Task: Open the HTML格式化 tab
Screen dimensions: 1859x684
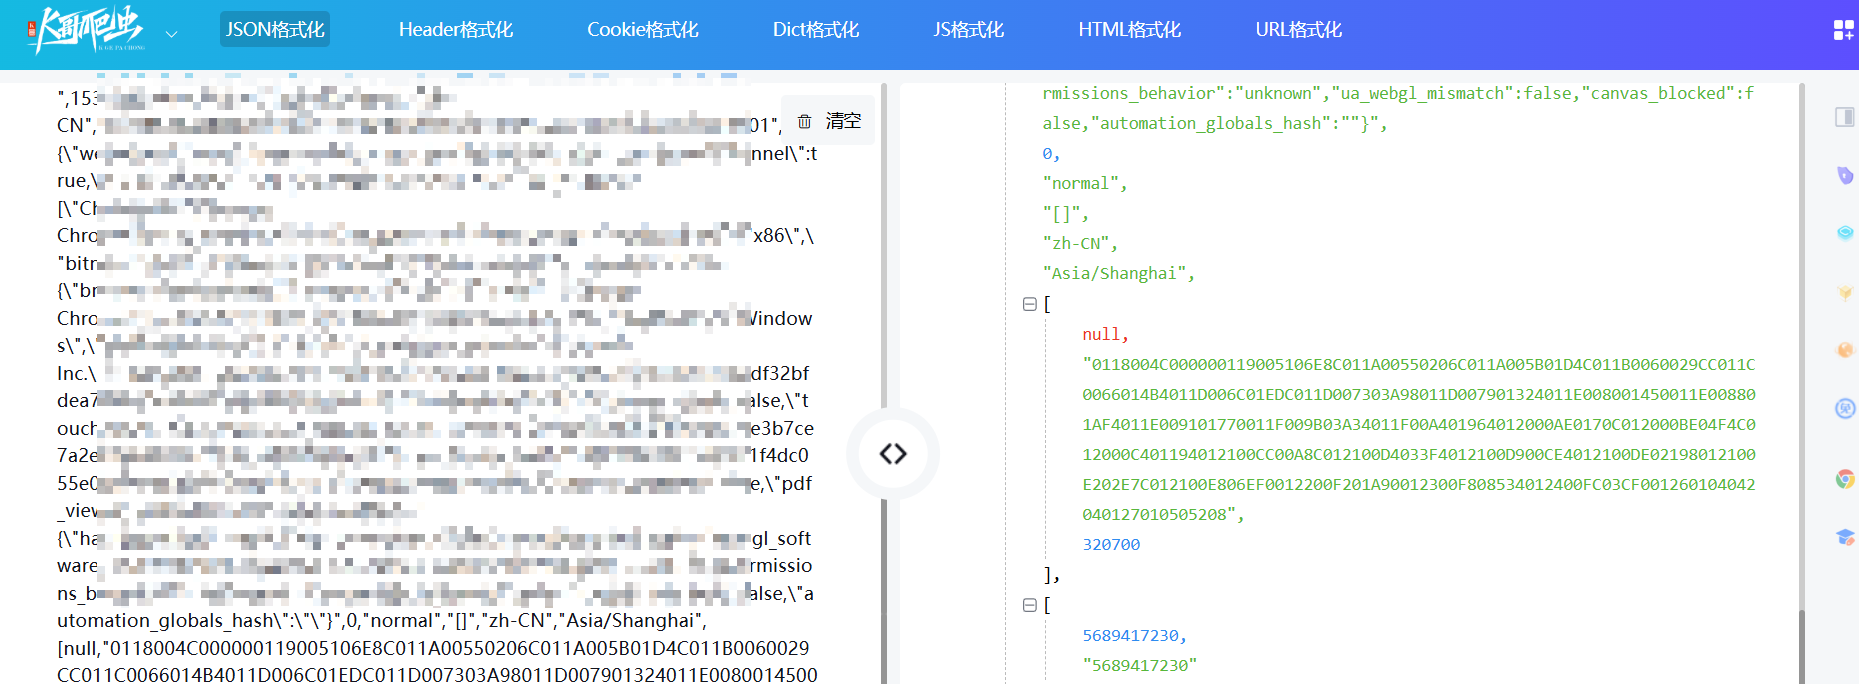Action: coord(1130,30)
